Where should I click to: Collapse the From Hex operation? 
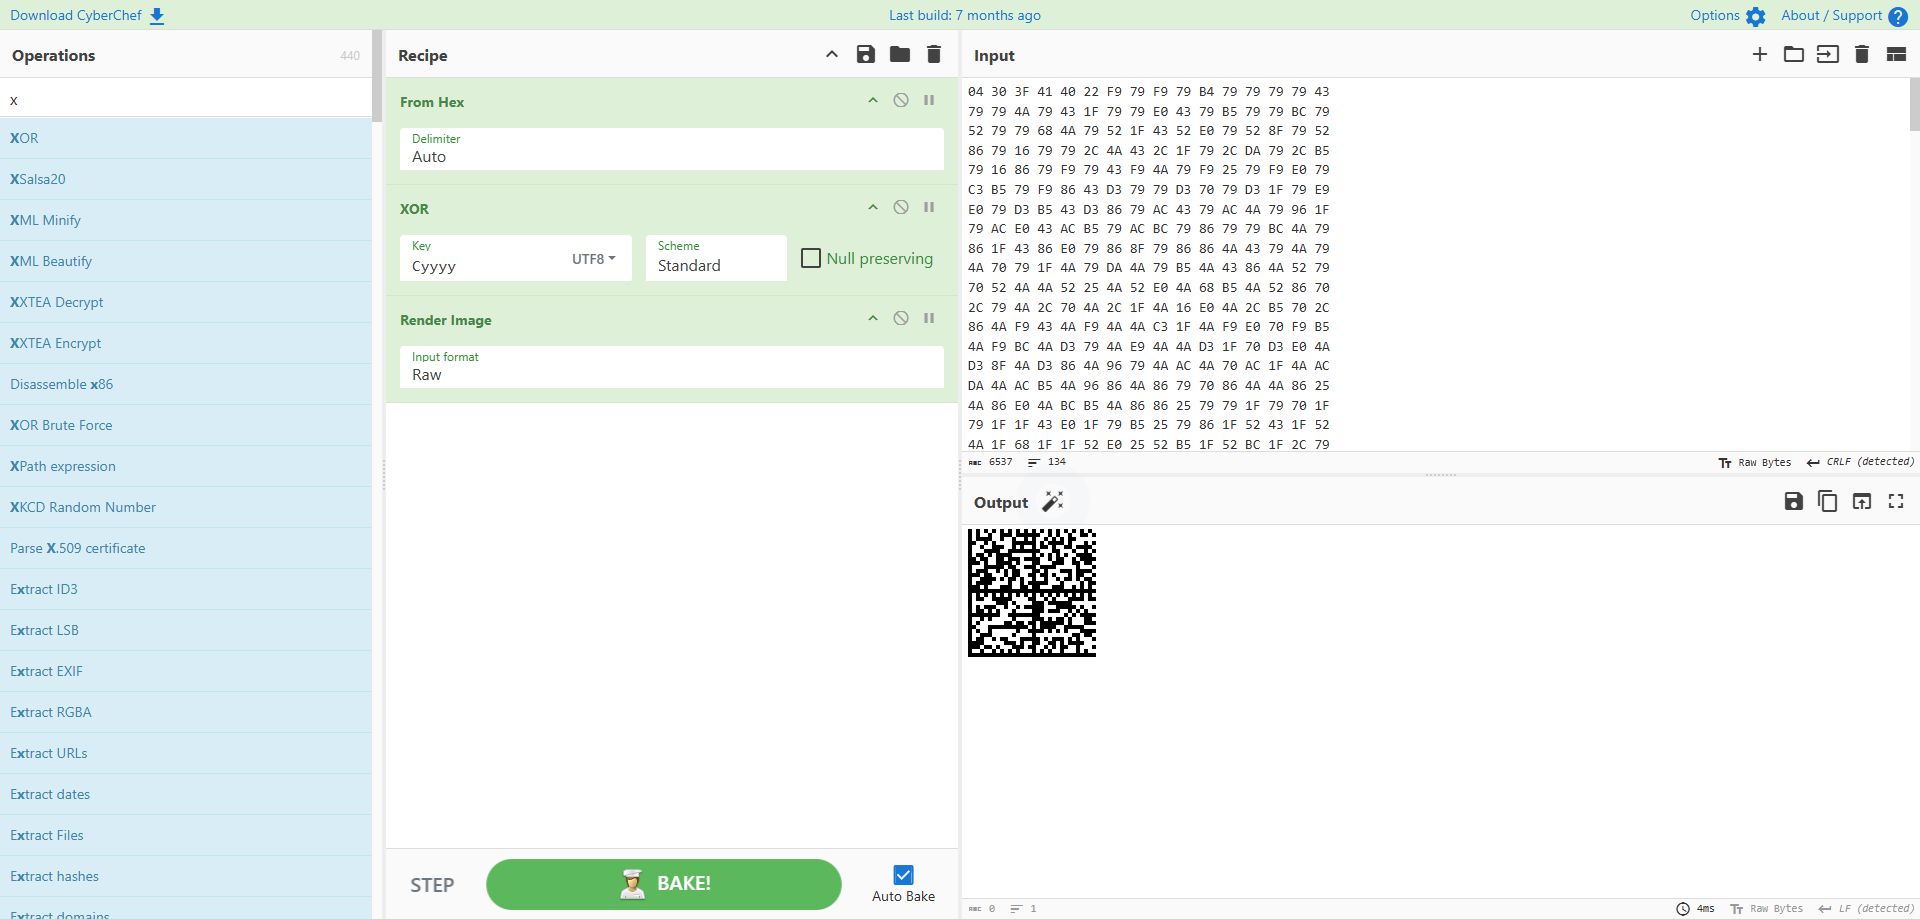pos(873,101)
